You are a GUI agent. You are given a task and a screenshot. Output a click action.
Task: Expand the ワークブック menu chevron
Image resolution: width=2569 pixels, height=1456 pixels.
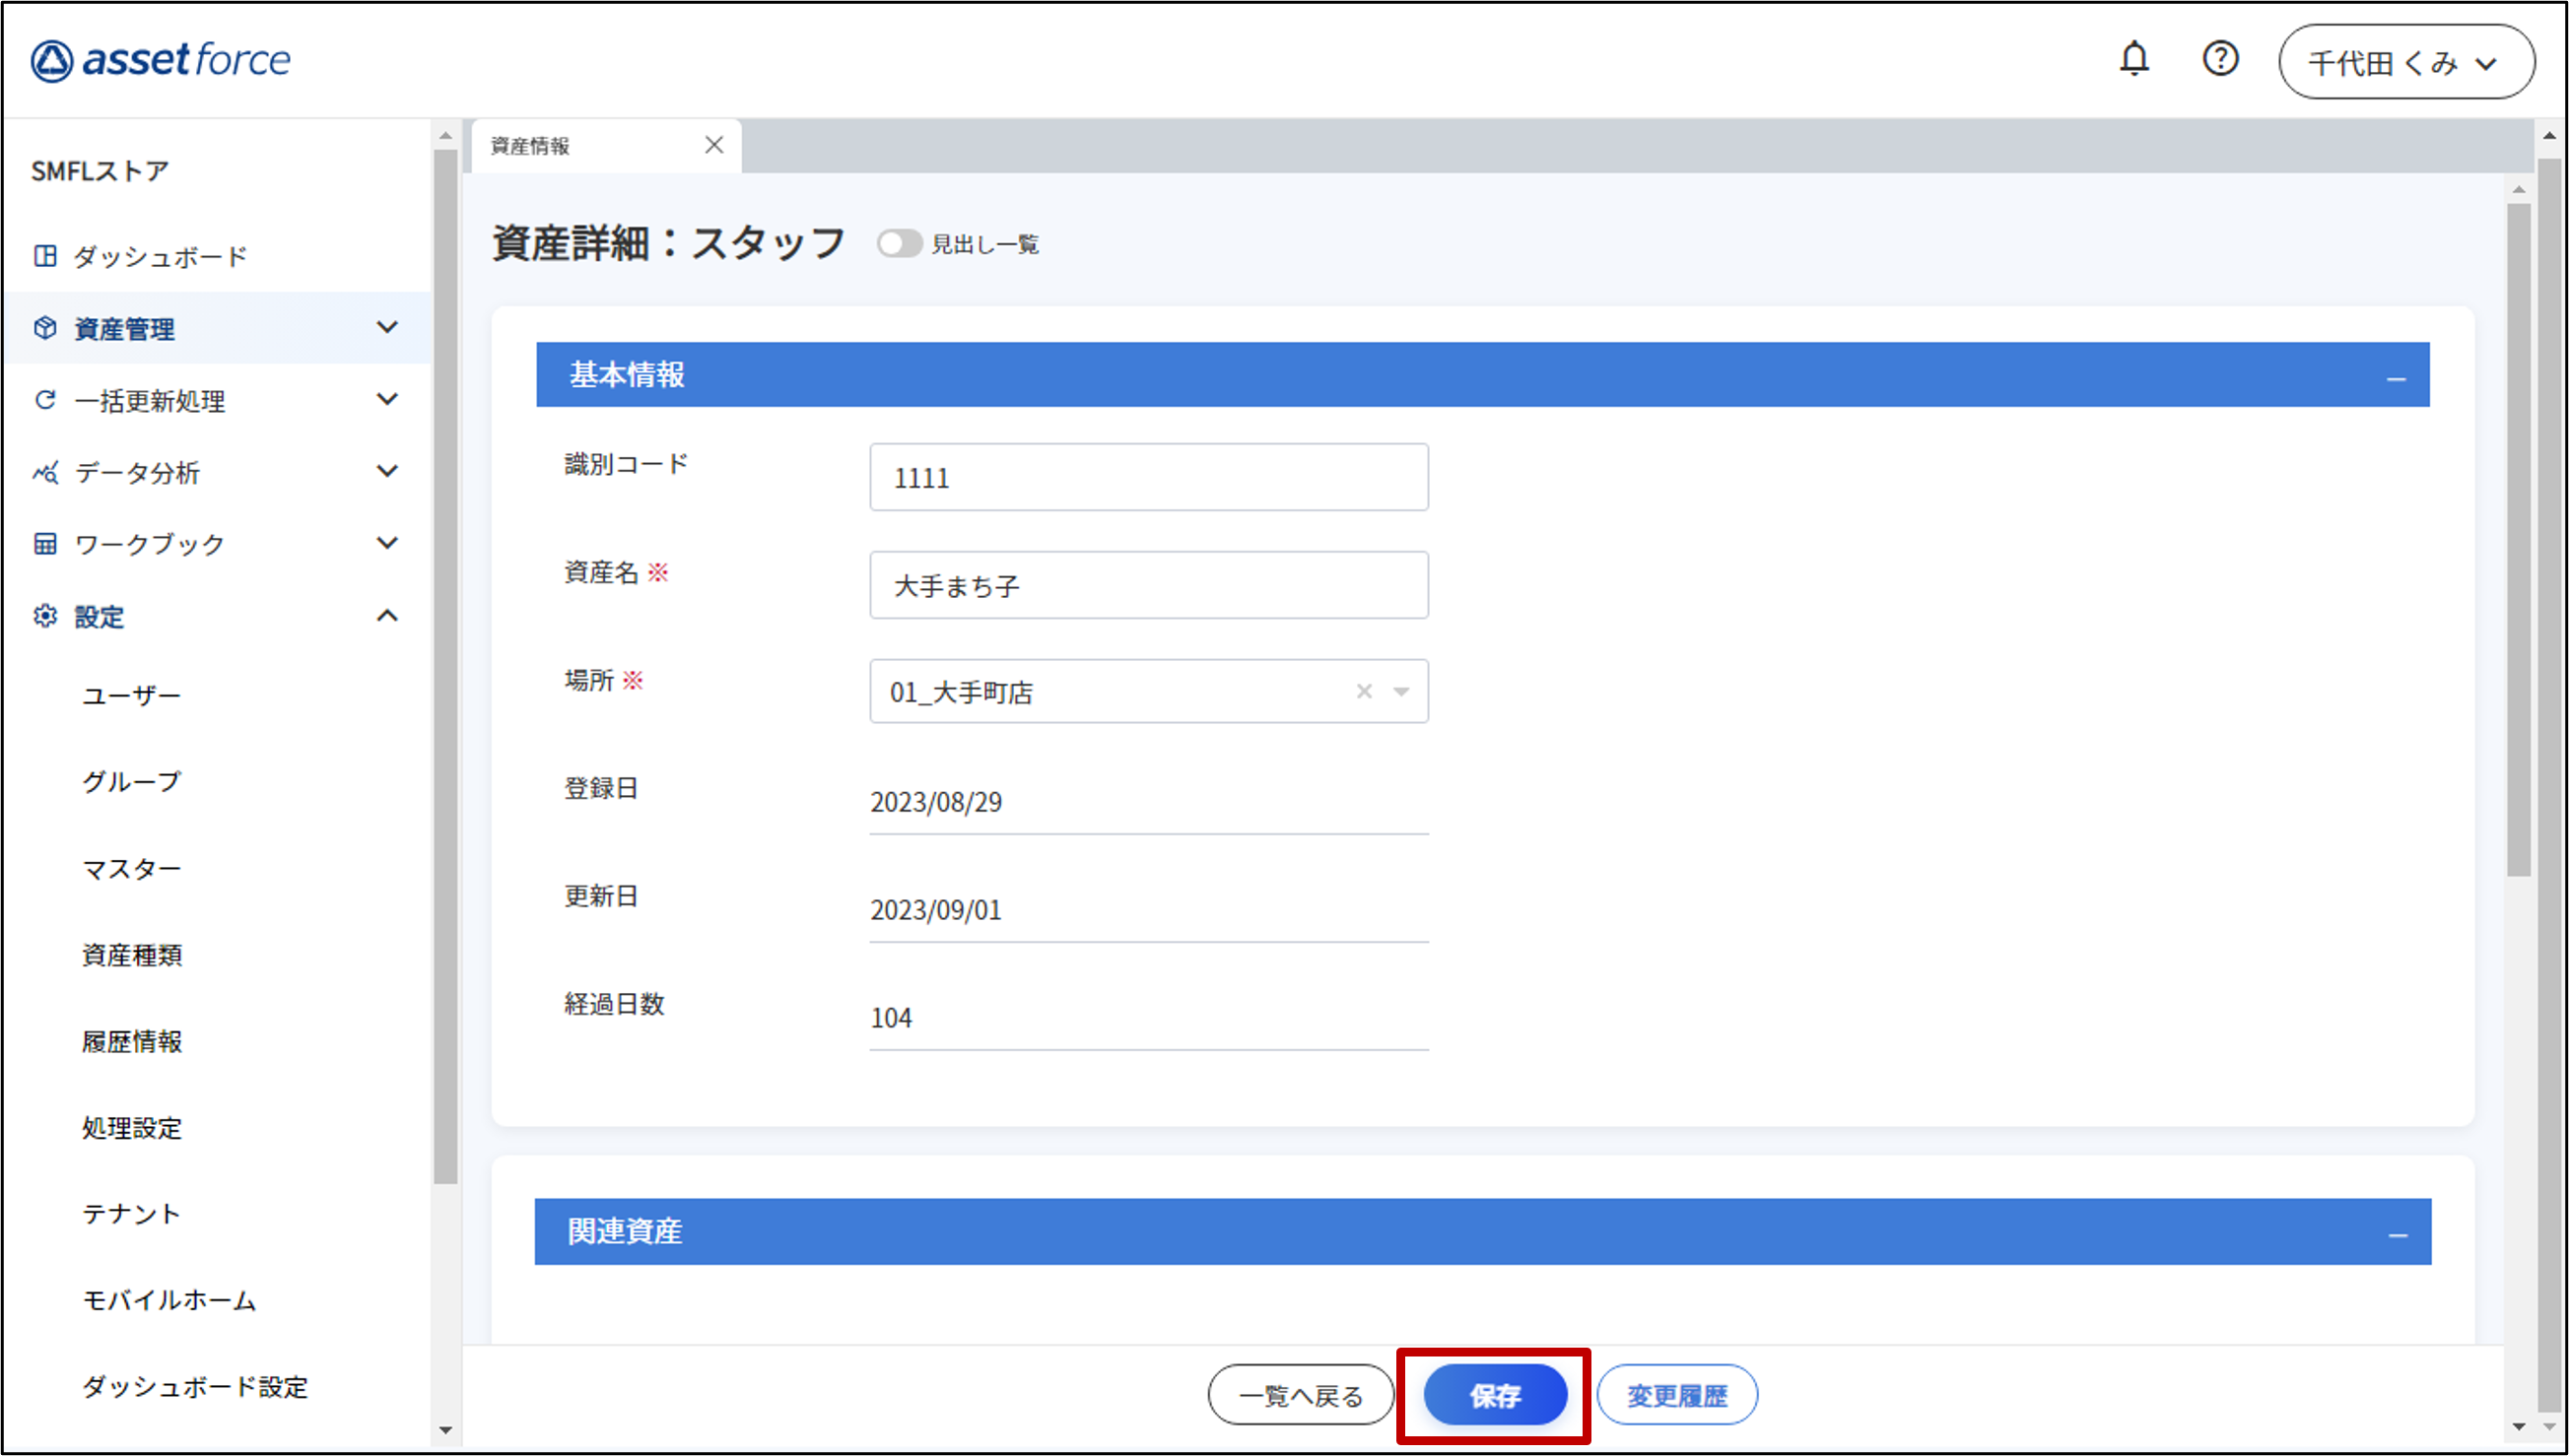[387, 544]
